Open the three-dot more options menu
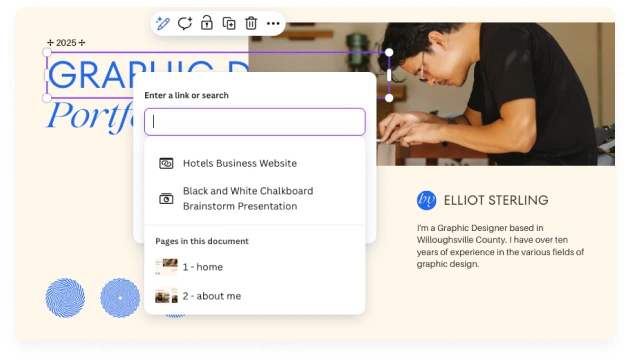 [273, 24]
